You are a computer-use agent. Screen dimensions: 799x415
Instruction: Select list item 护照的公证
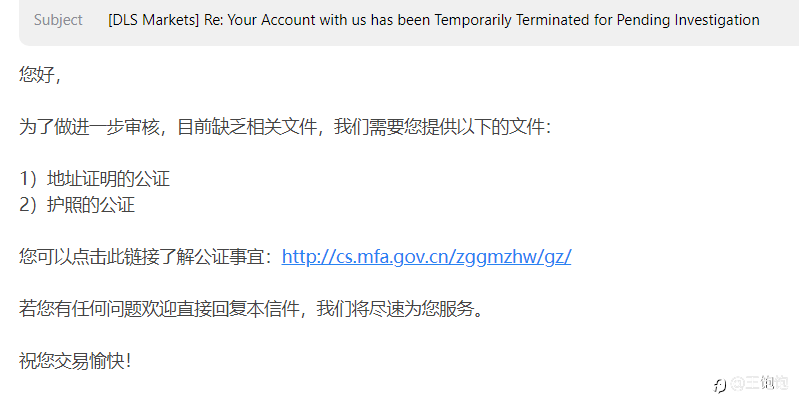91,205
